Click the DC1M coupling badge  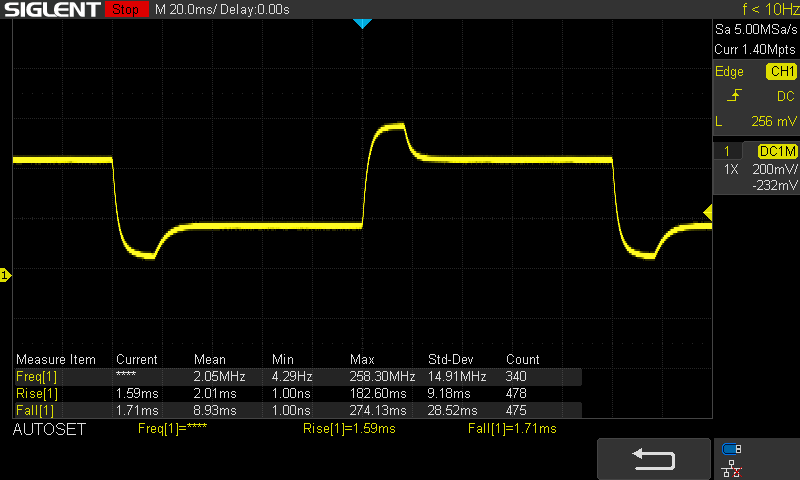(778, 151)
